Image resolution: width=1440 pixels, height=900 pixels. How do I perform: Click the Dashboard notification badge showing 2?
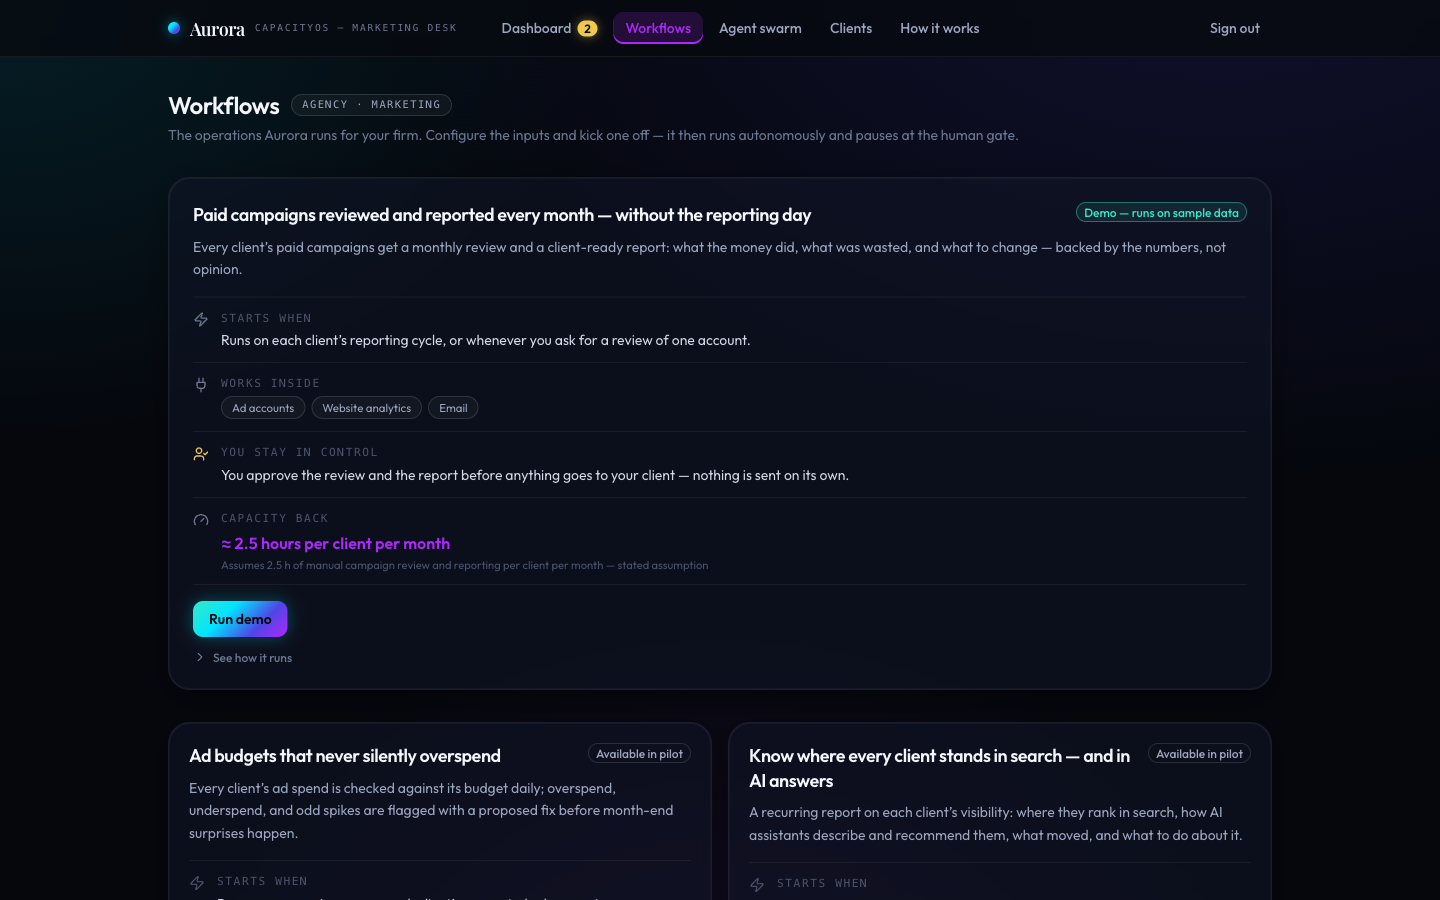coord(587,29)
